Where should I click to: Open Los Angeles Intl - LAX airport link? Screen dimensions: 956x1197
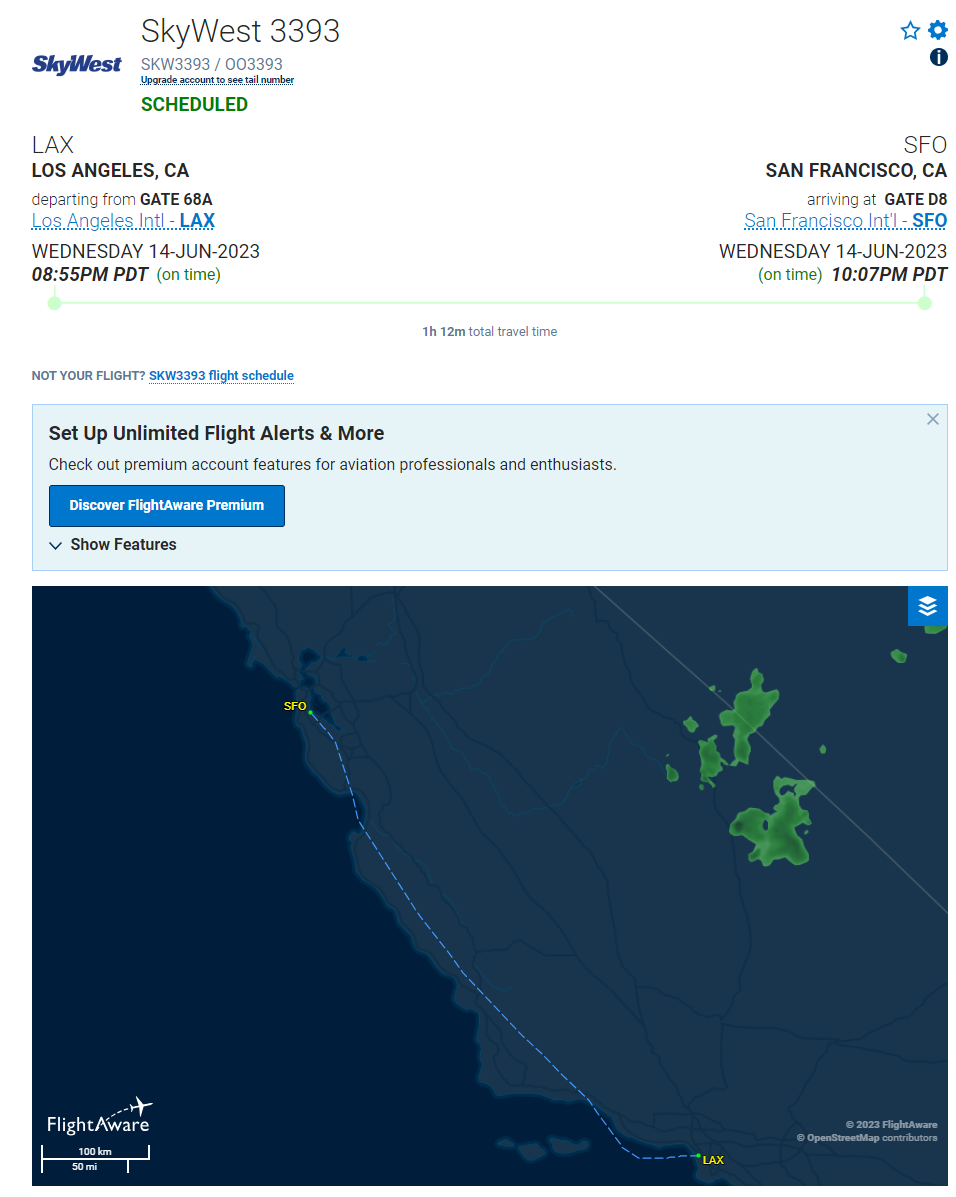click(x=123, y=221)
